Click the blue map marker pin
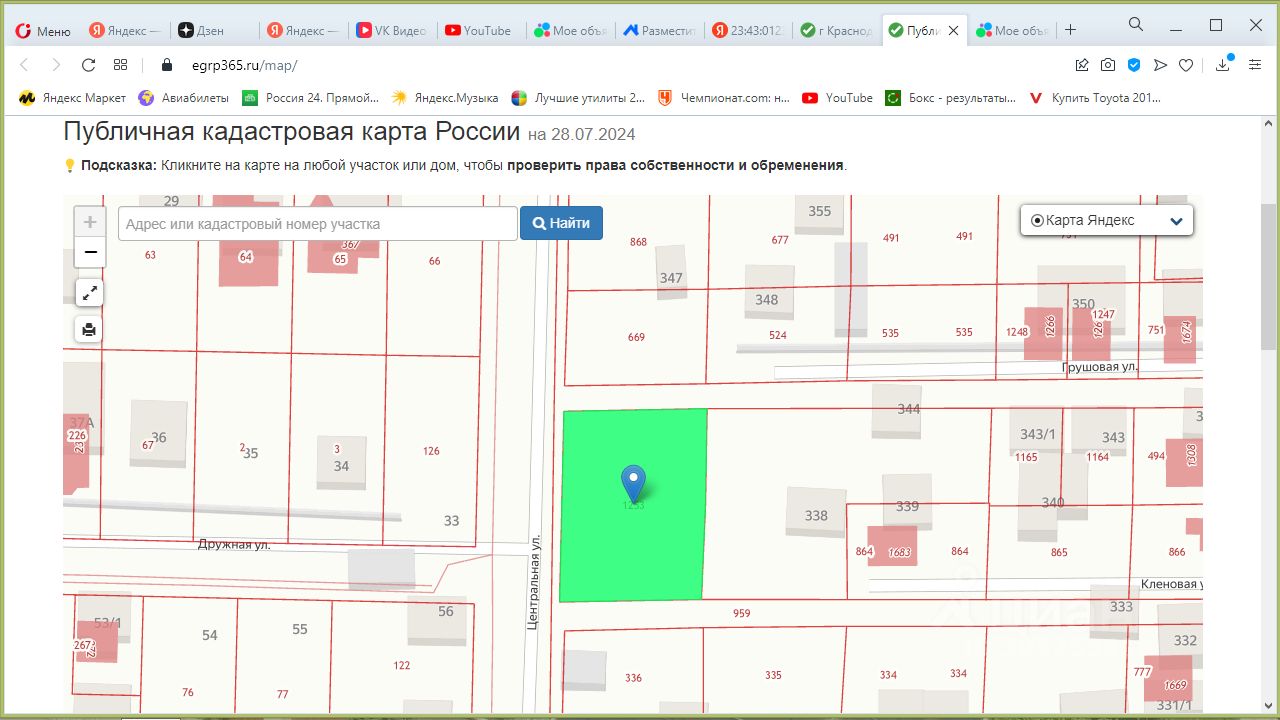Screen dimensions: 1280x720 [633, 483]
